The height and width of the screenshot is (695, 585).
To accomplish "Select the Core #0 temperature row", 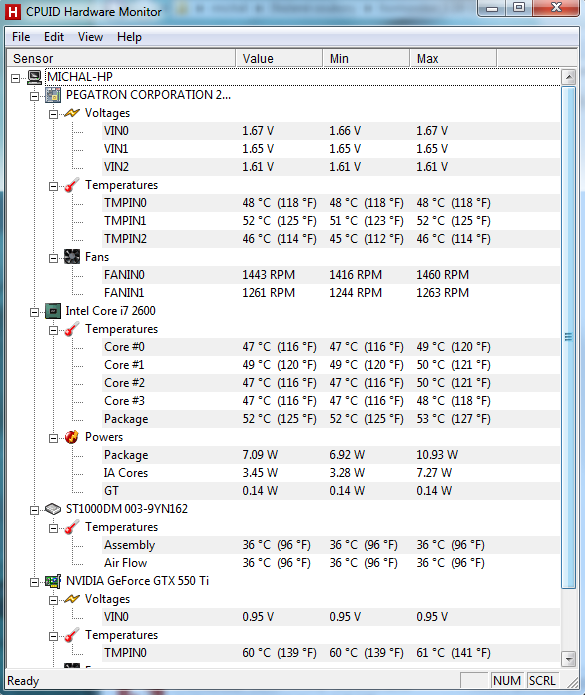I will [x=330, y=347].
